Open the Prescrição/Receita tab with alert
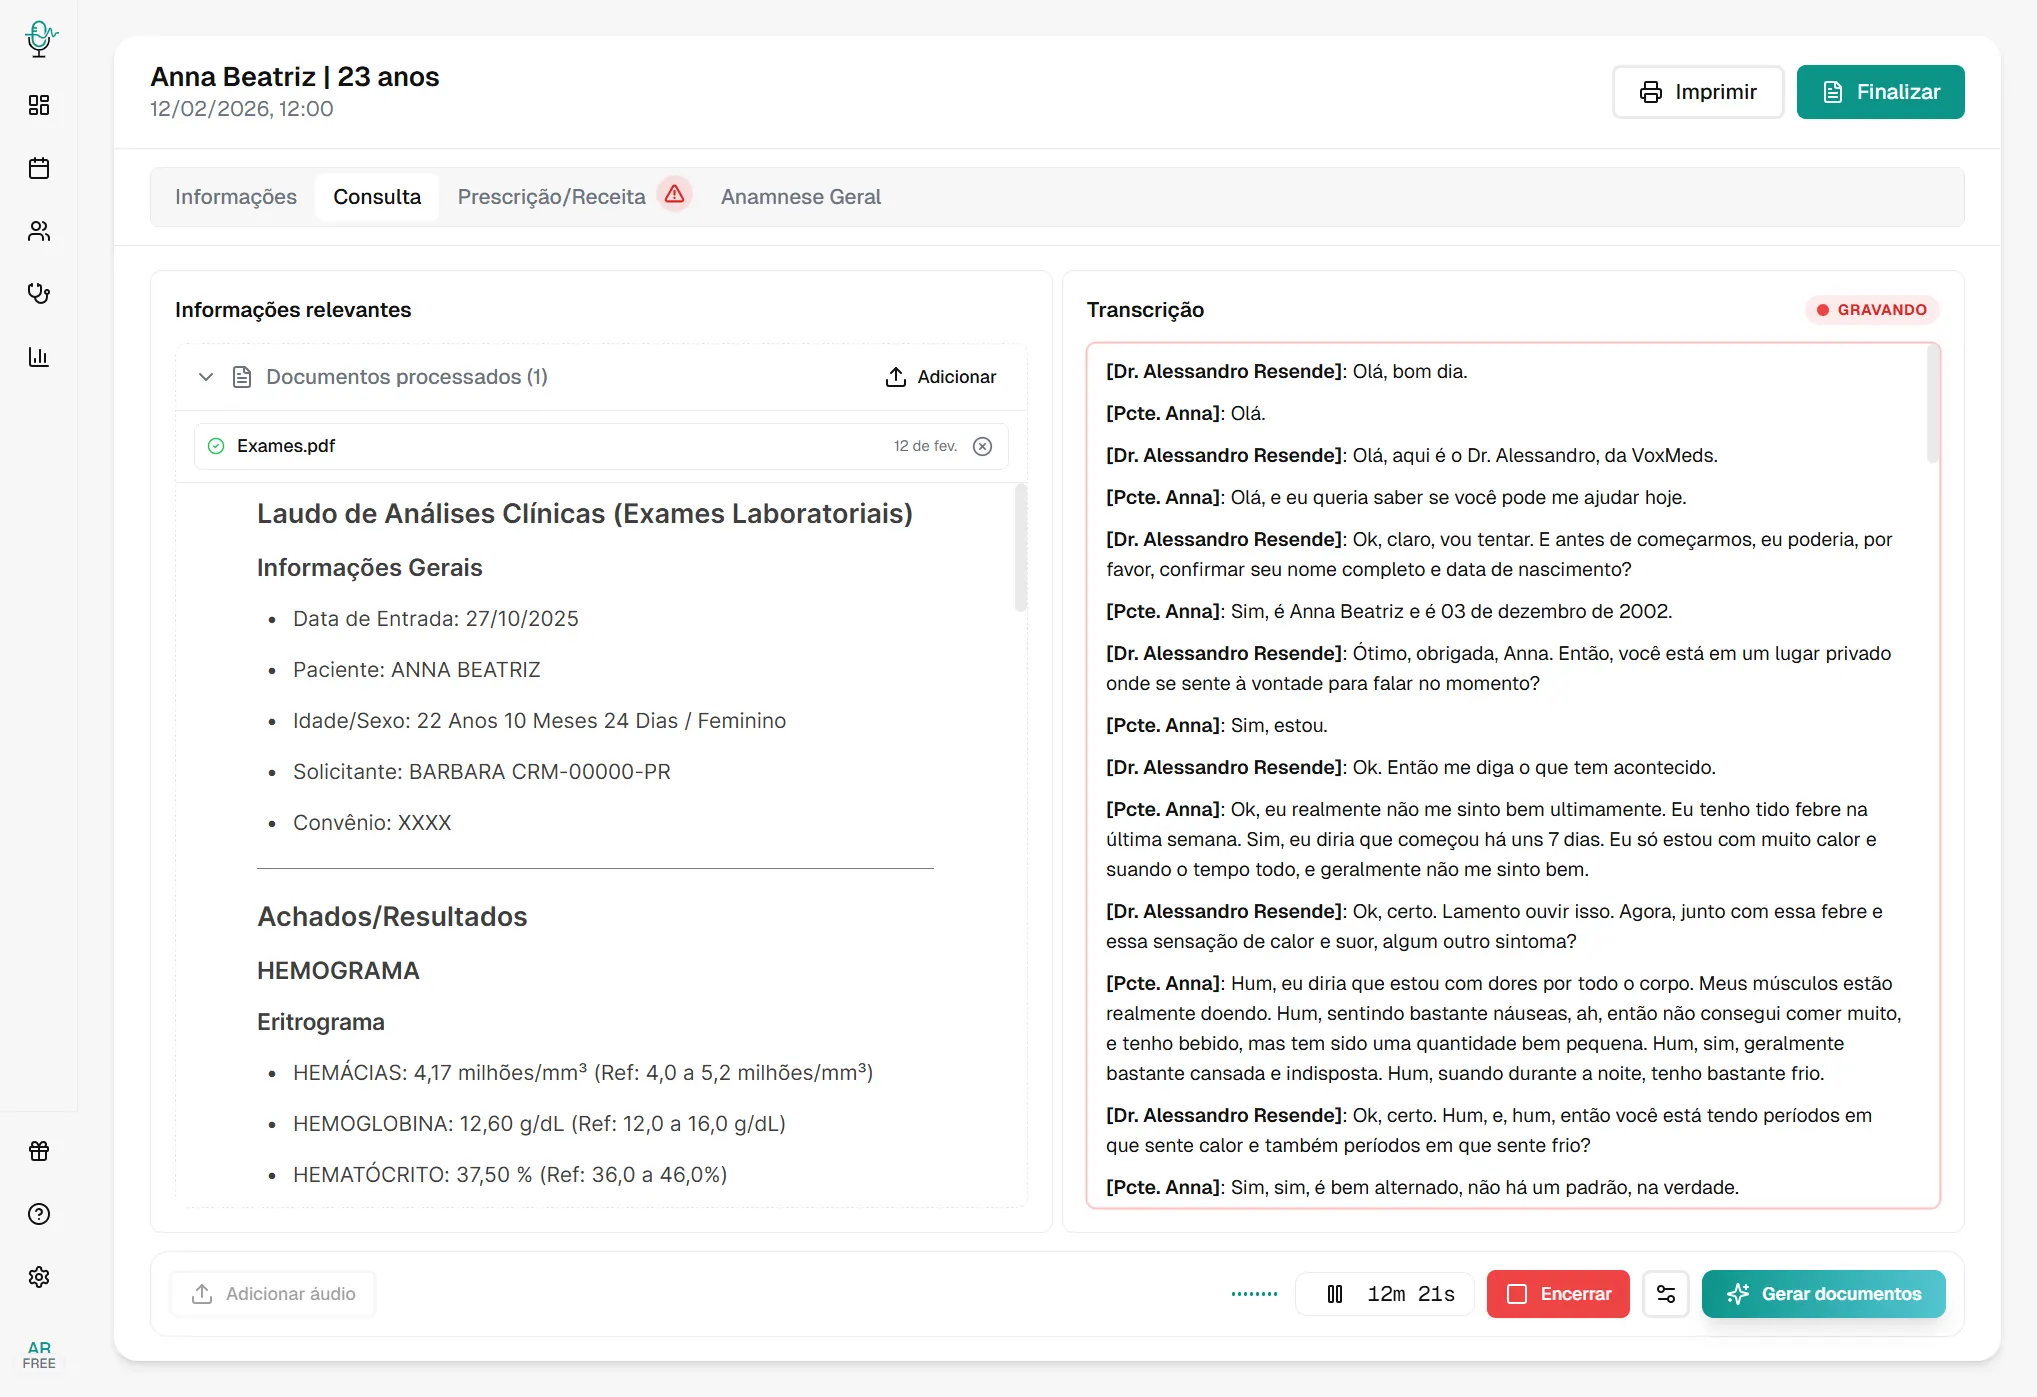2037x1397 pixels. [552, 196]
